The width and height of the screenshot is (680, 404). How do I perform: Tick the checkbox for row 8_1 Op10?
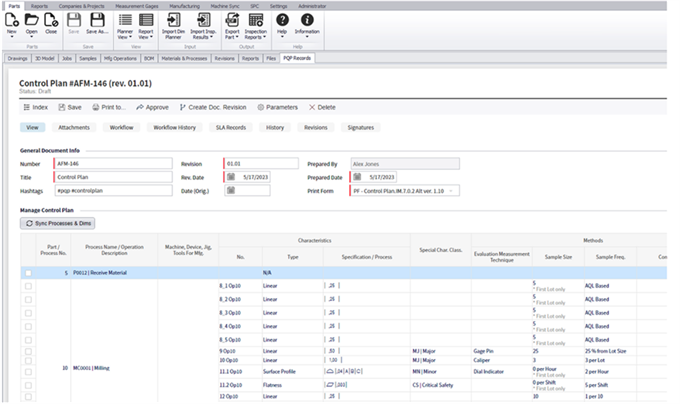click(x=28, y=286)
